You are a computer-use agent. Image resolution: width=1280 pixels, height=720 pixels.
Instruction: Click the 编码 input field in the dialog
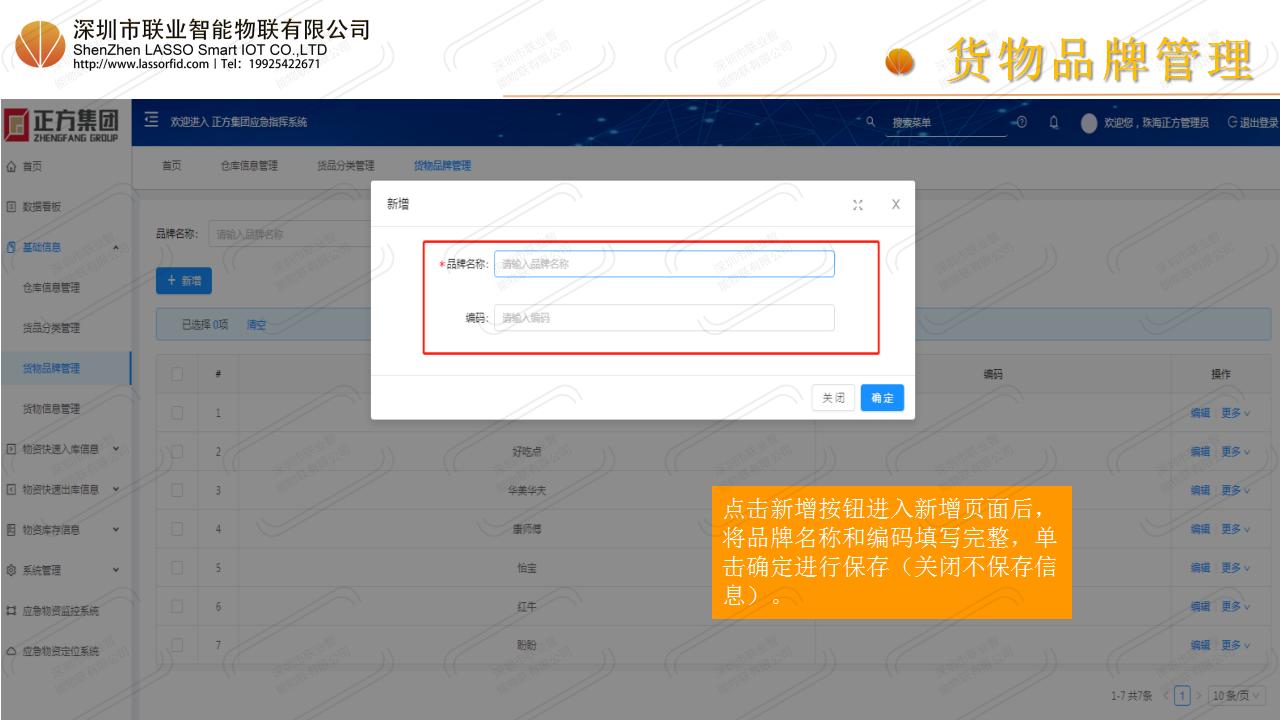(664, 318)
